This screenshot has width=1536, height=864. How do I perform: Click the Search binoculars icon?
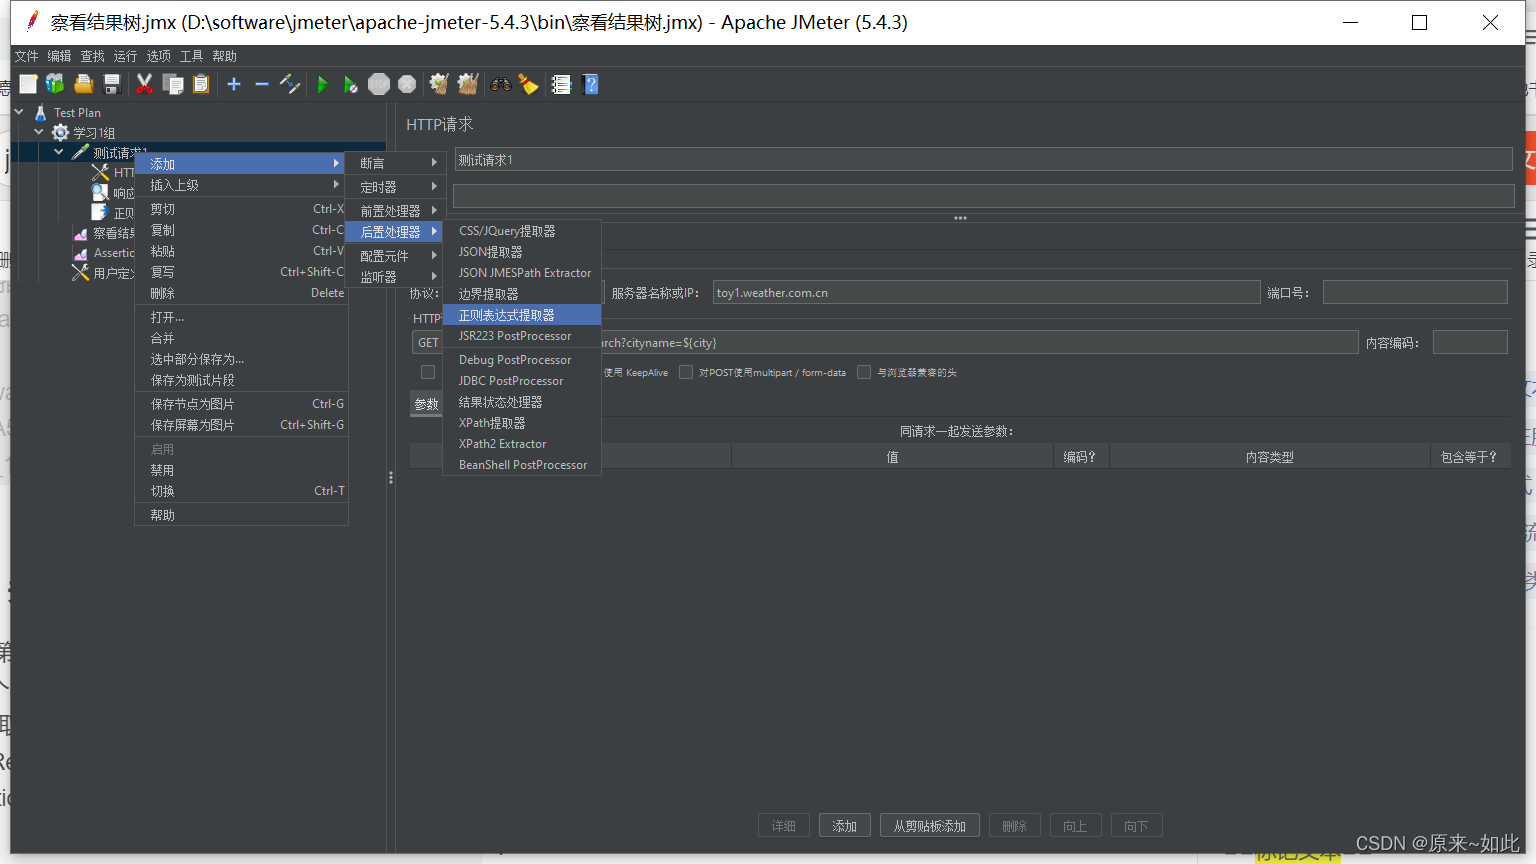[x=501, y=85]
